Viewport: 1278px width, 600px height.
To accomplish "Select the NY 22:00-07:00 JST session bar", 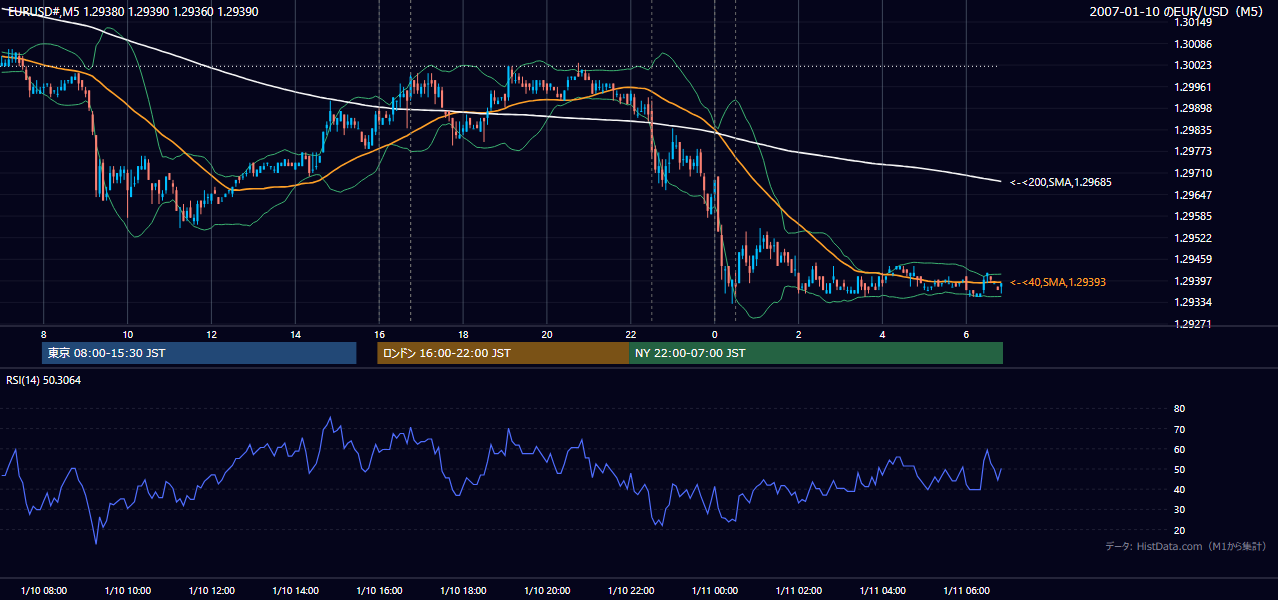I will (816, 353).
